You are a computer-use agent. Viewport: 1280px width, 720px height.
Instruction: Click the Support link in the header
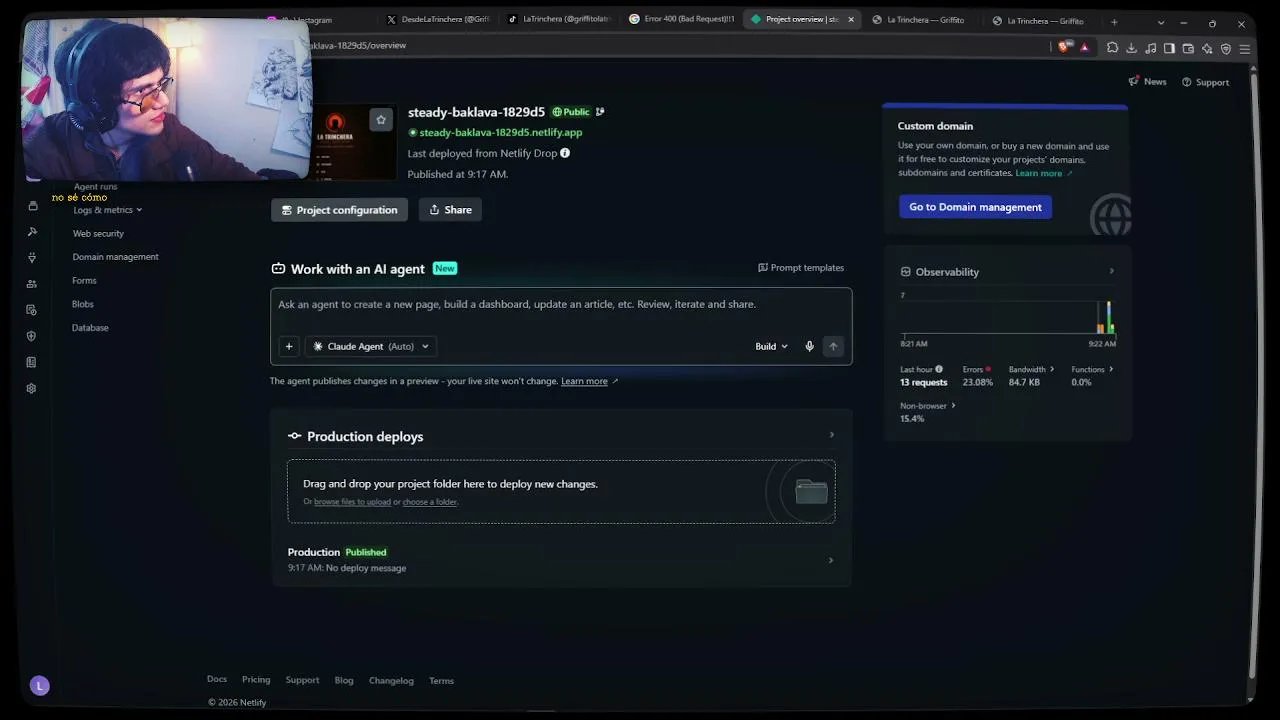(1205, 82)
